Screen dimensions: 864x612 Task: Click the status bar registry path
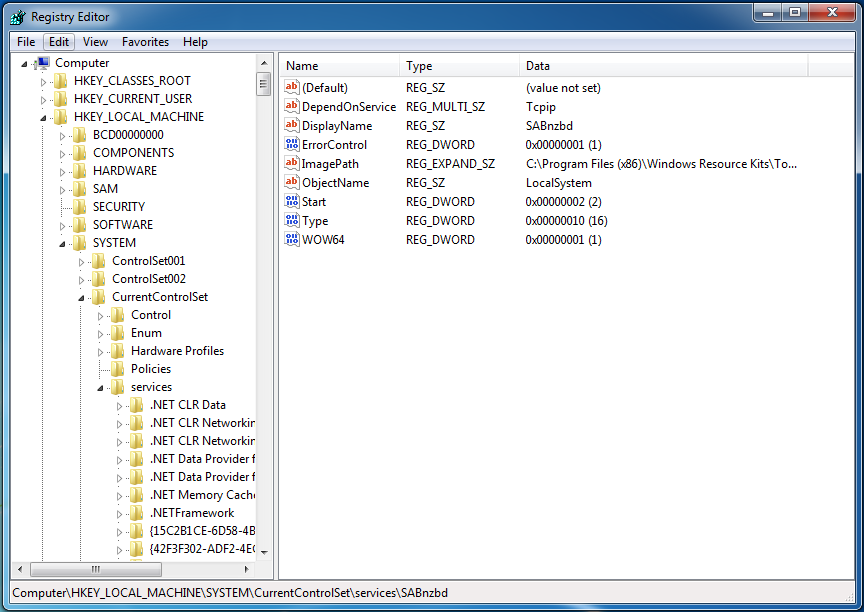230,593
